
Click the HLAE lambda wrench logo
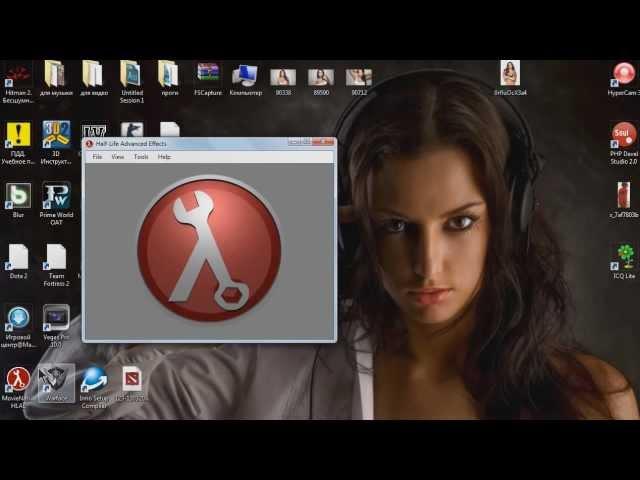[209, 249]
